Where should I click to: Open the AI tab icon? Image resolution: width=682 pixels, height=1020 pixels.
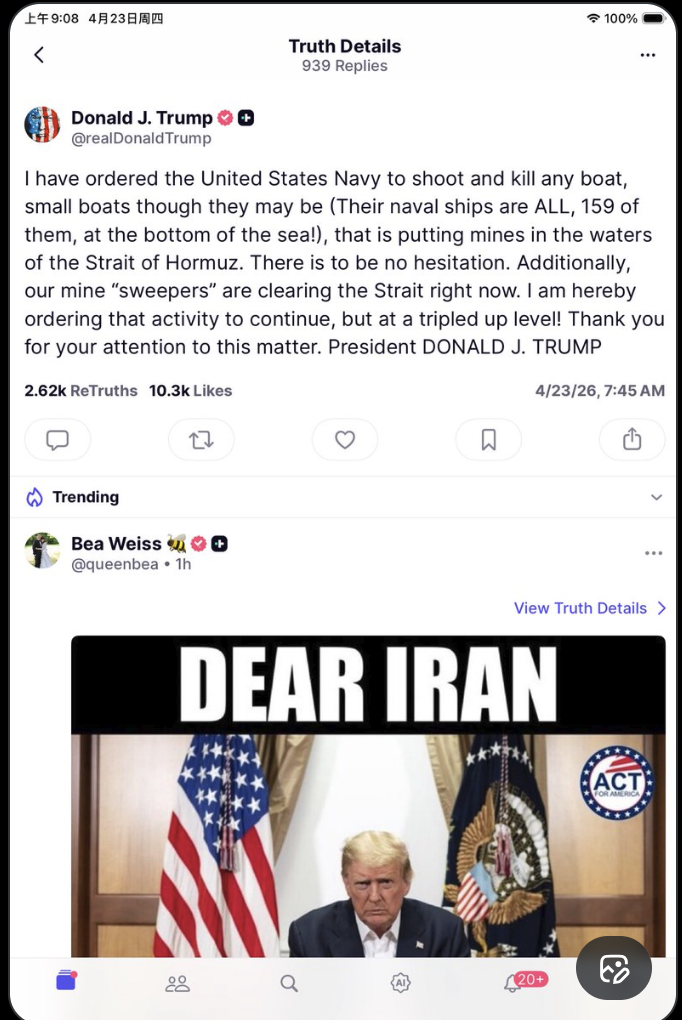(x=400, y=984)
